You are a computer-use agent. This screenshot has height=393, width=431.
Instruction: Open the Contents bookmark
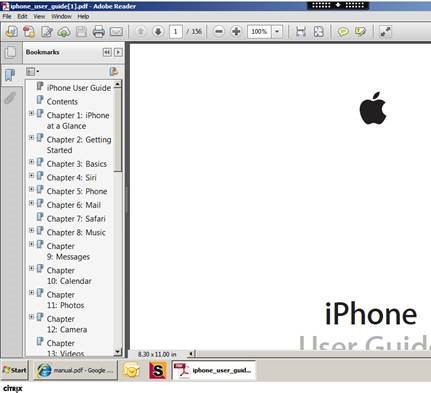click(62, 102)
